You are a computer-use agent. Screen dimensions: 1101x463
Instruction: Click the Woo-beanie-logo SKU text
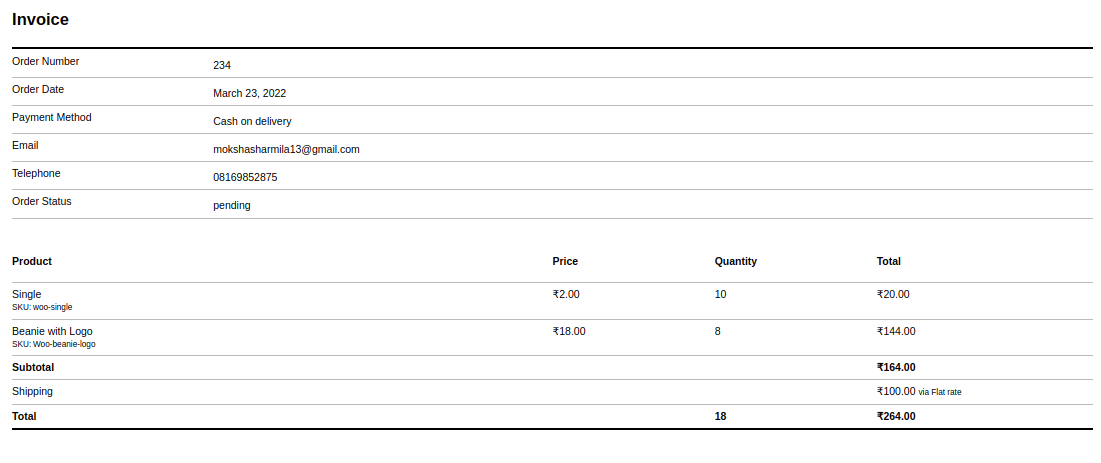(54, 344)
